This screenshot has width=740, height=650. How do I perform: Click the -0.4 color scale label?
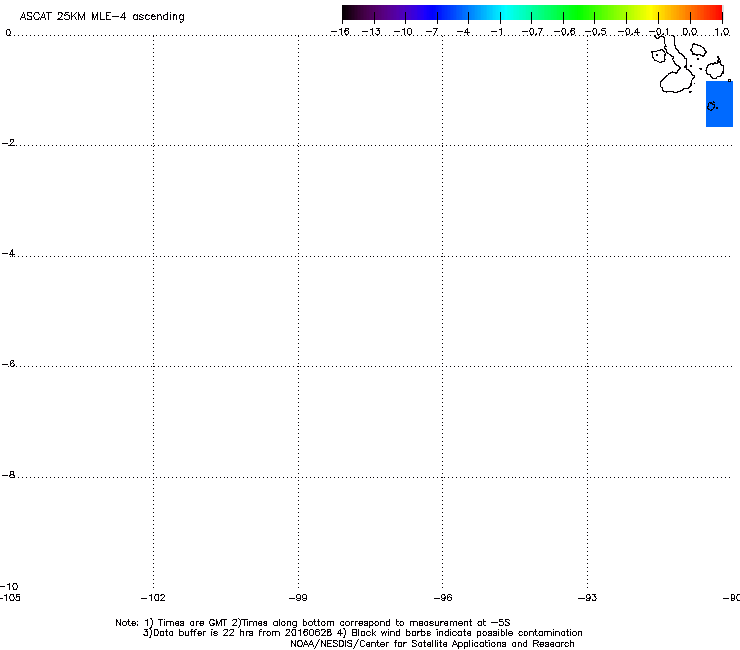point(629,32)
